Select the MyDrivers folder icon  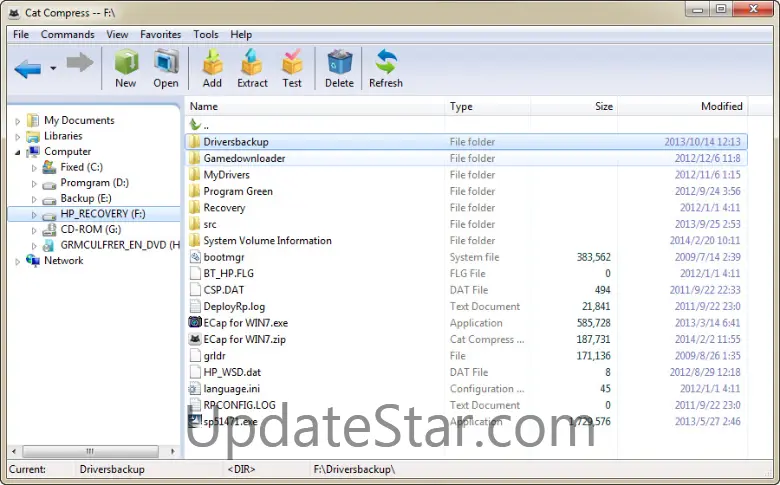(x=195, y=175)
